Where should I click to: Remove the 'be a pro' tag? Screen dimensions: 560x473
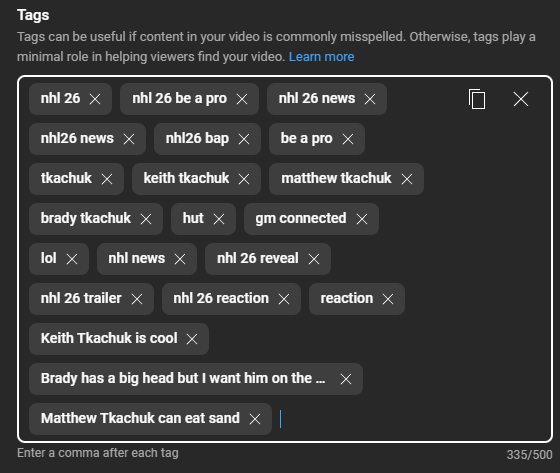pos(348,139)
